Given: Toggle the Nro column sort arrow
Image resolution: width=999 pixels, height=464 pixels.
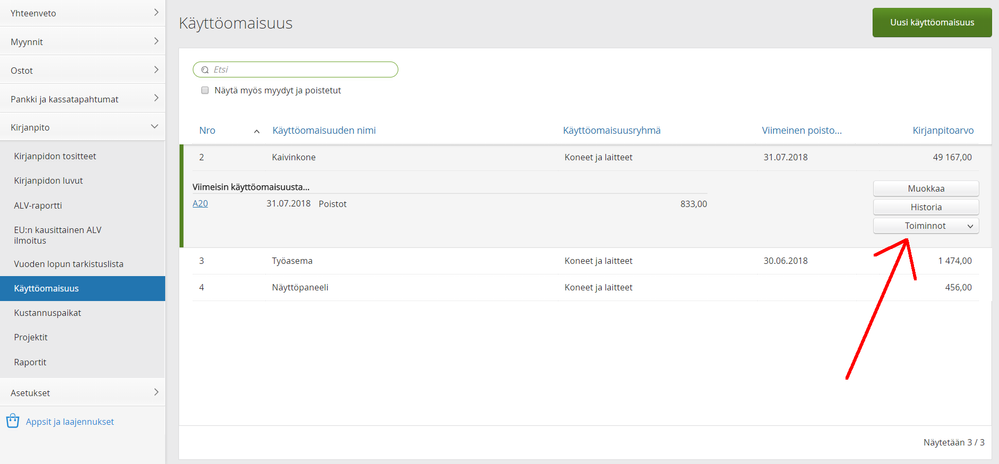Looking at the screenshot, I should tap(257, 131).
